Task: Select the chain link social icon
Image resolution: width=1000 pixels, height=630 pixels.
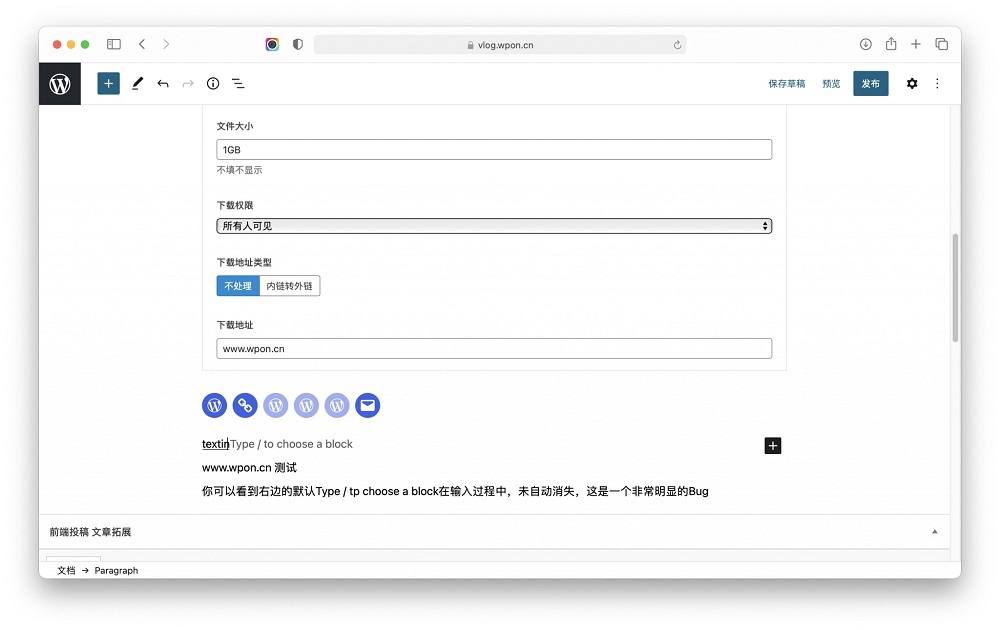Action: 245,405
